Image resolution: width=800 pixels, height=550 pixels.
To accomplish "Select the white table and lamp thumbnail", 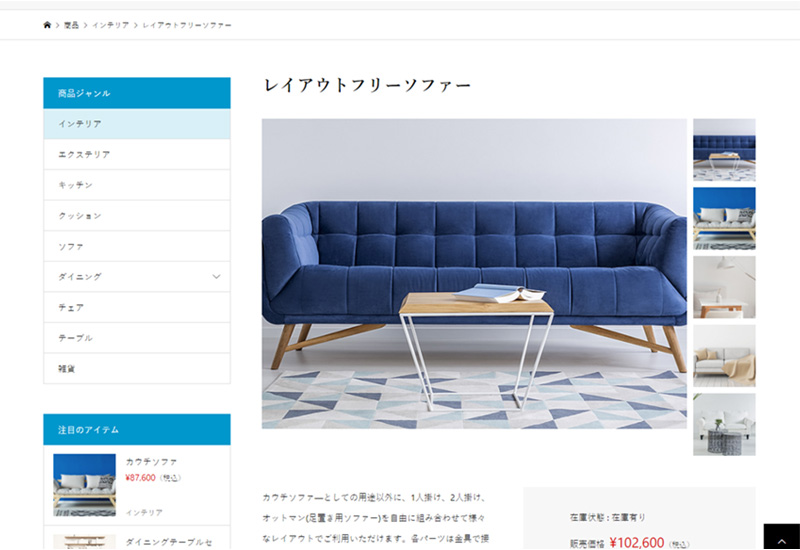I will 724,287.
